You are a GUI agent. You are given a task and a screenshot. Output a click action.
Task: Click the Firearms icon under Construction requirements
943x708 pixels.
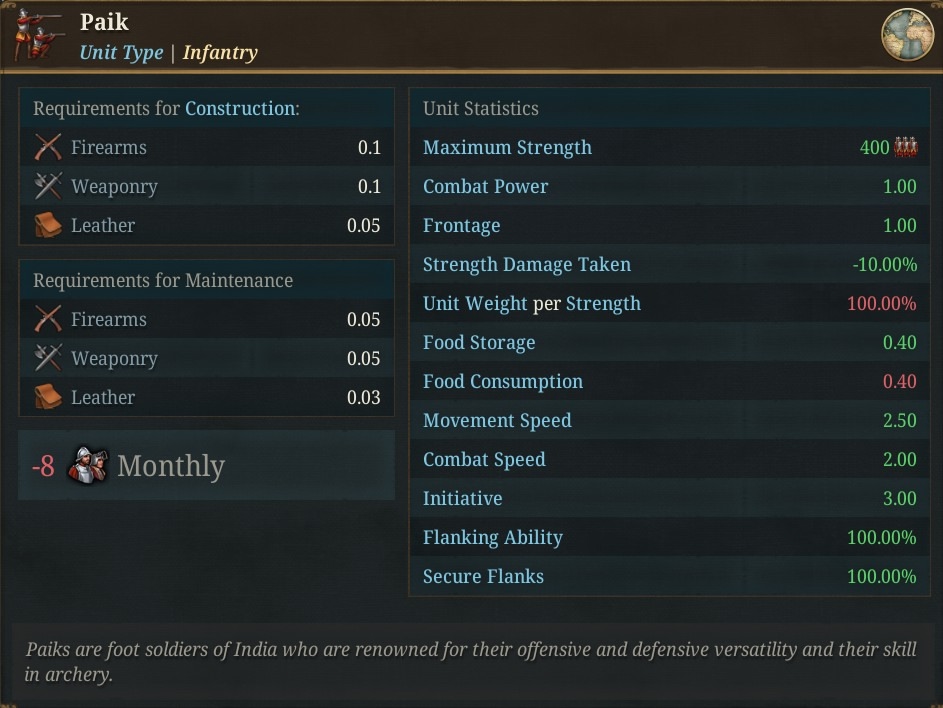(48, 147)
